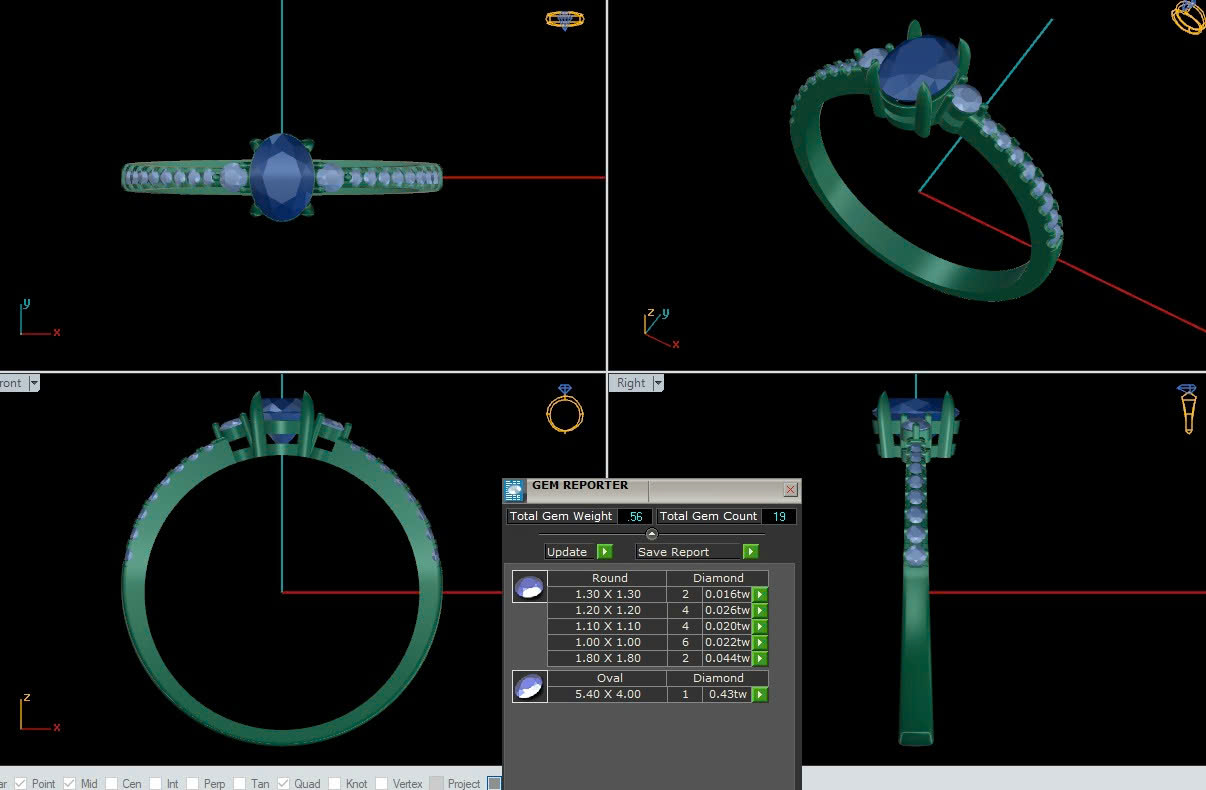Screen dimensions: 1206x790
Task: Click the Right viewport title tab
Action: coord(631,383)
